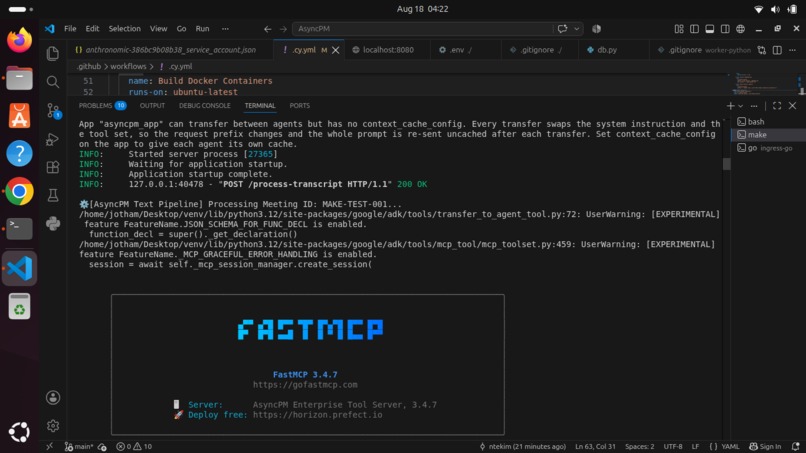Click the main* branch status item
This screenshot has height=453, width=806.
click(x=79, y=446)
